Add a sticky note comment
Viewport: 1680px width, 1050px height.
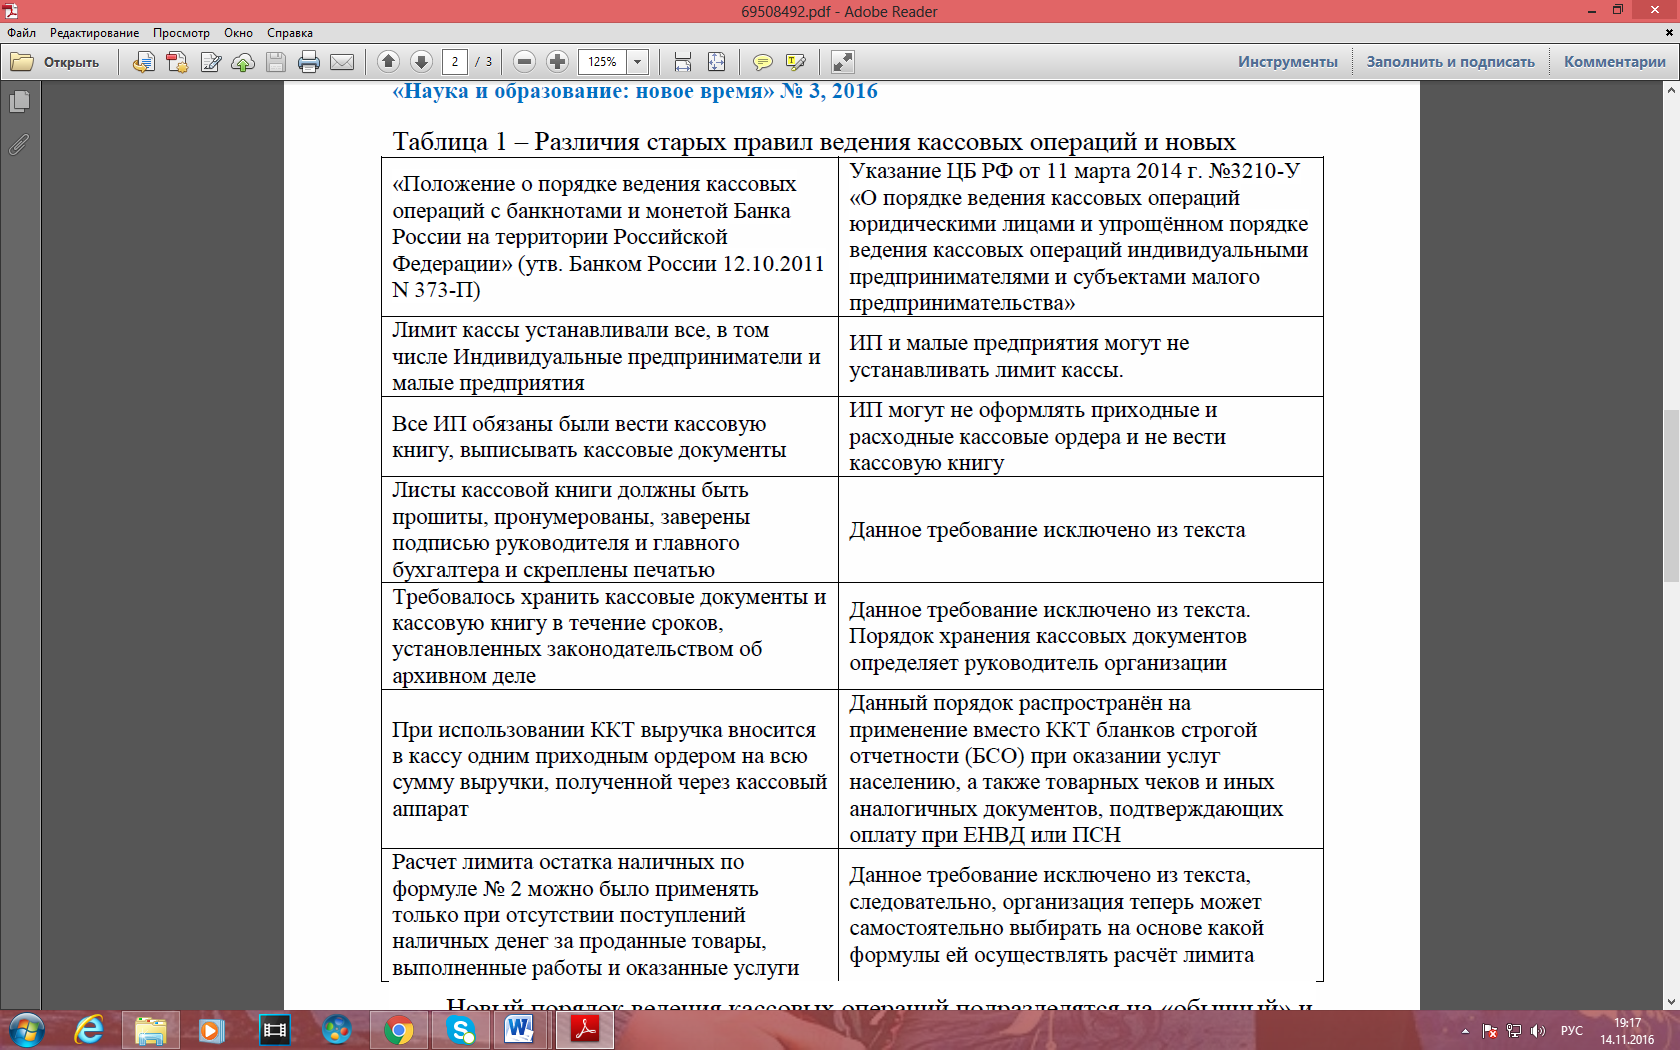point(762,62)
